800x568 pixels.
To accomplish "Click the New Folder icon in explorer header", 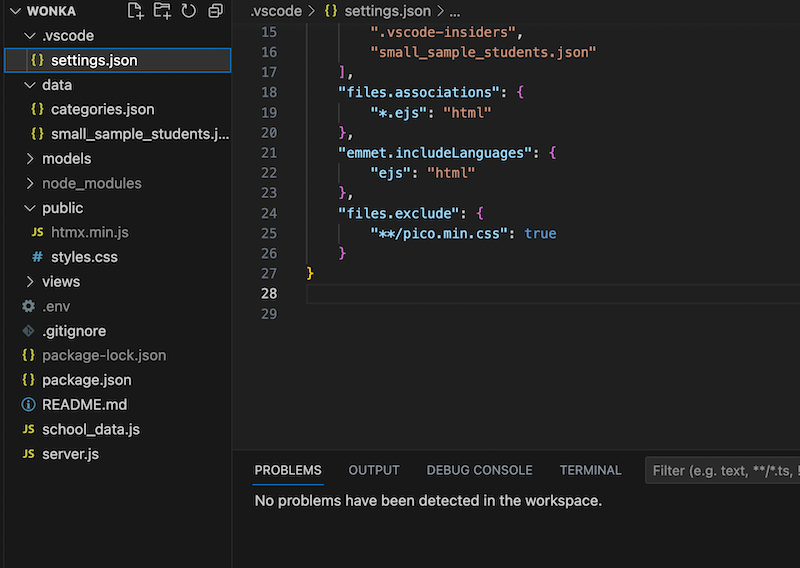I will pos(162,11).
